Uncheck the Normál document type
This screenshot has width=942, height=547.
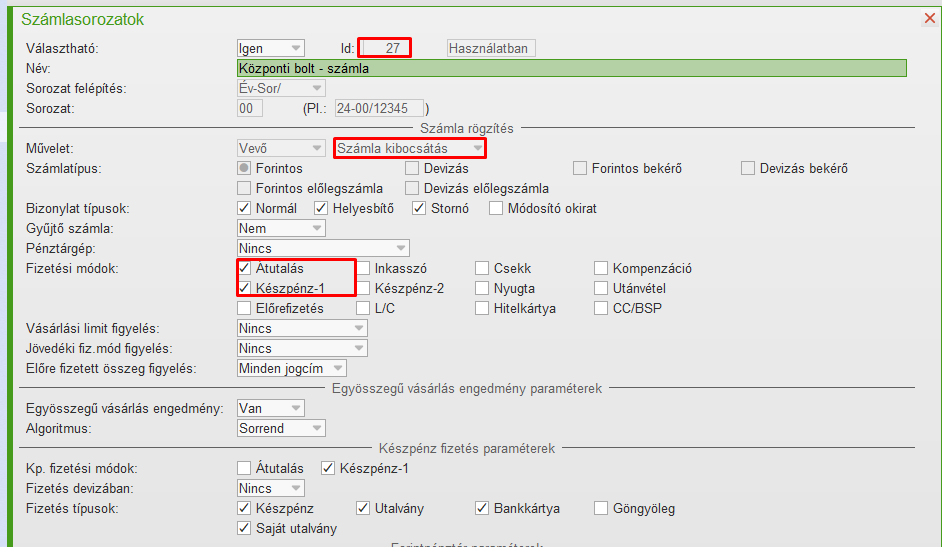pyautogui.click(x=244, y=208)
